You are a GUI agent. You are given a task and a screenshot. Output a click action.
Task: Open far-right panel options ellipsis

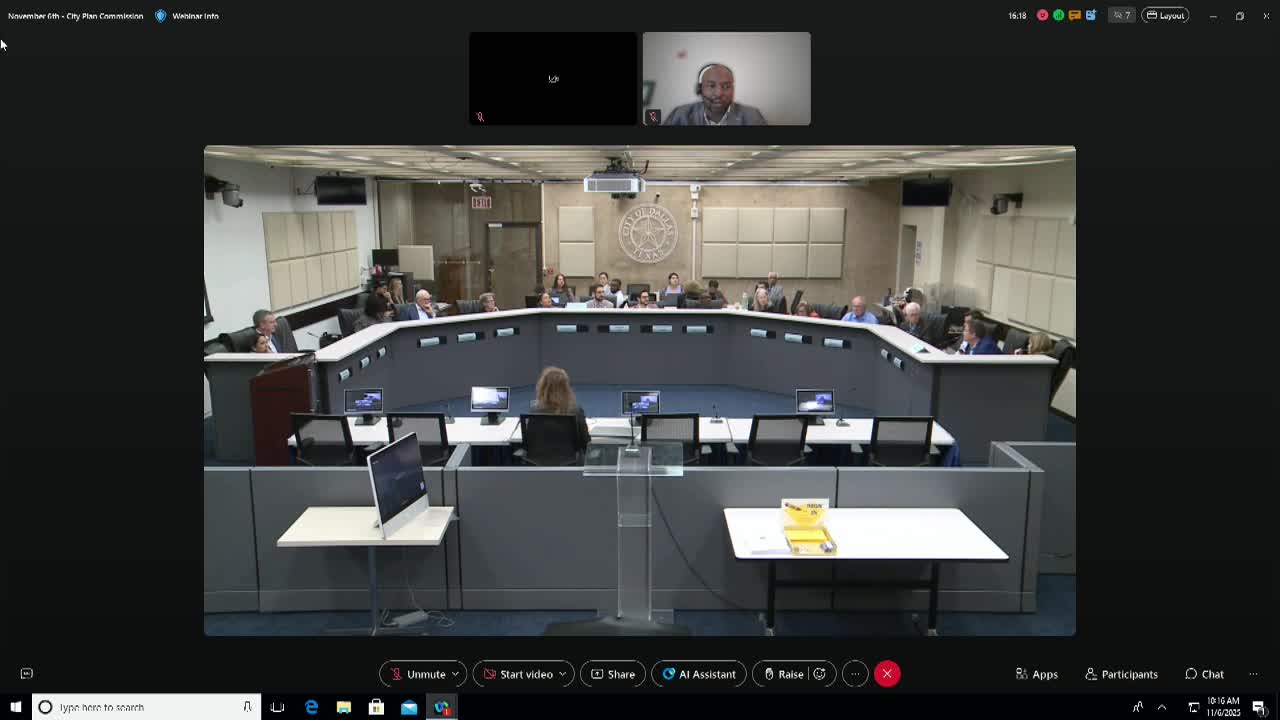pos(1253,674)
